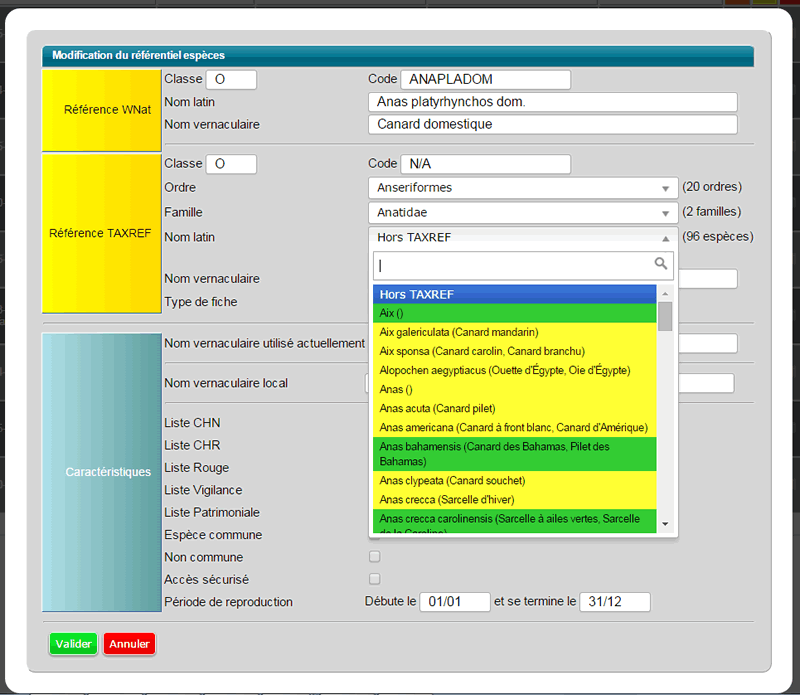Image resolution: width=800 pixels, height=695 pixels.
Task: Open the Ordre dropdown showing Anseriformes
Action: tap(523, 188)
